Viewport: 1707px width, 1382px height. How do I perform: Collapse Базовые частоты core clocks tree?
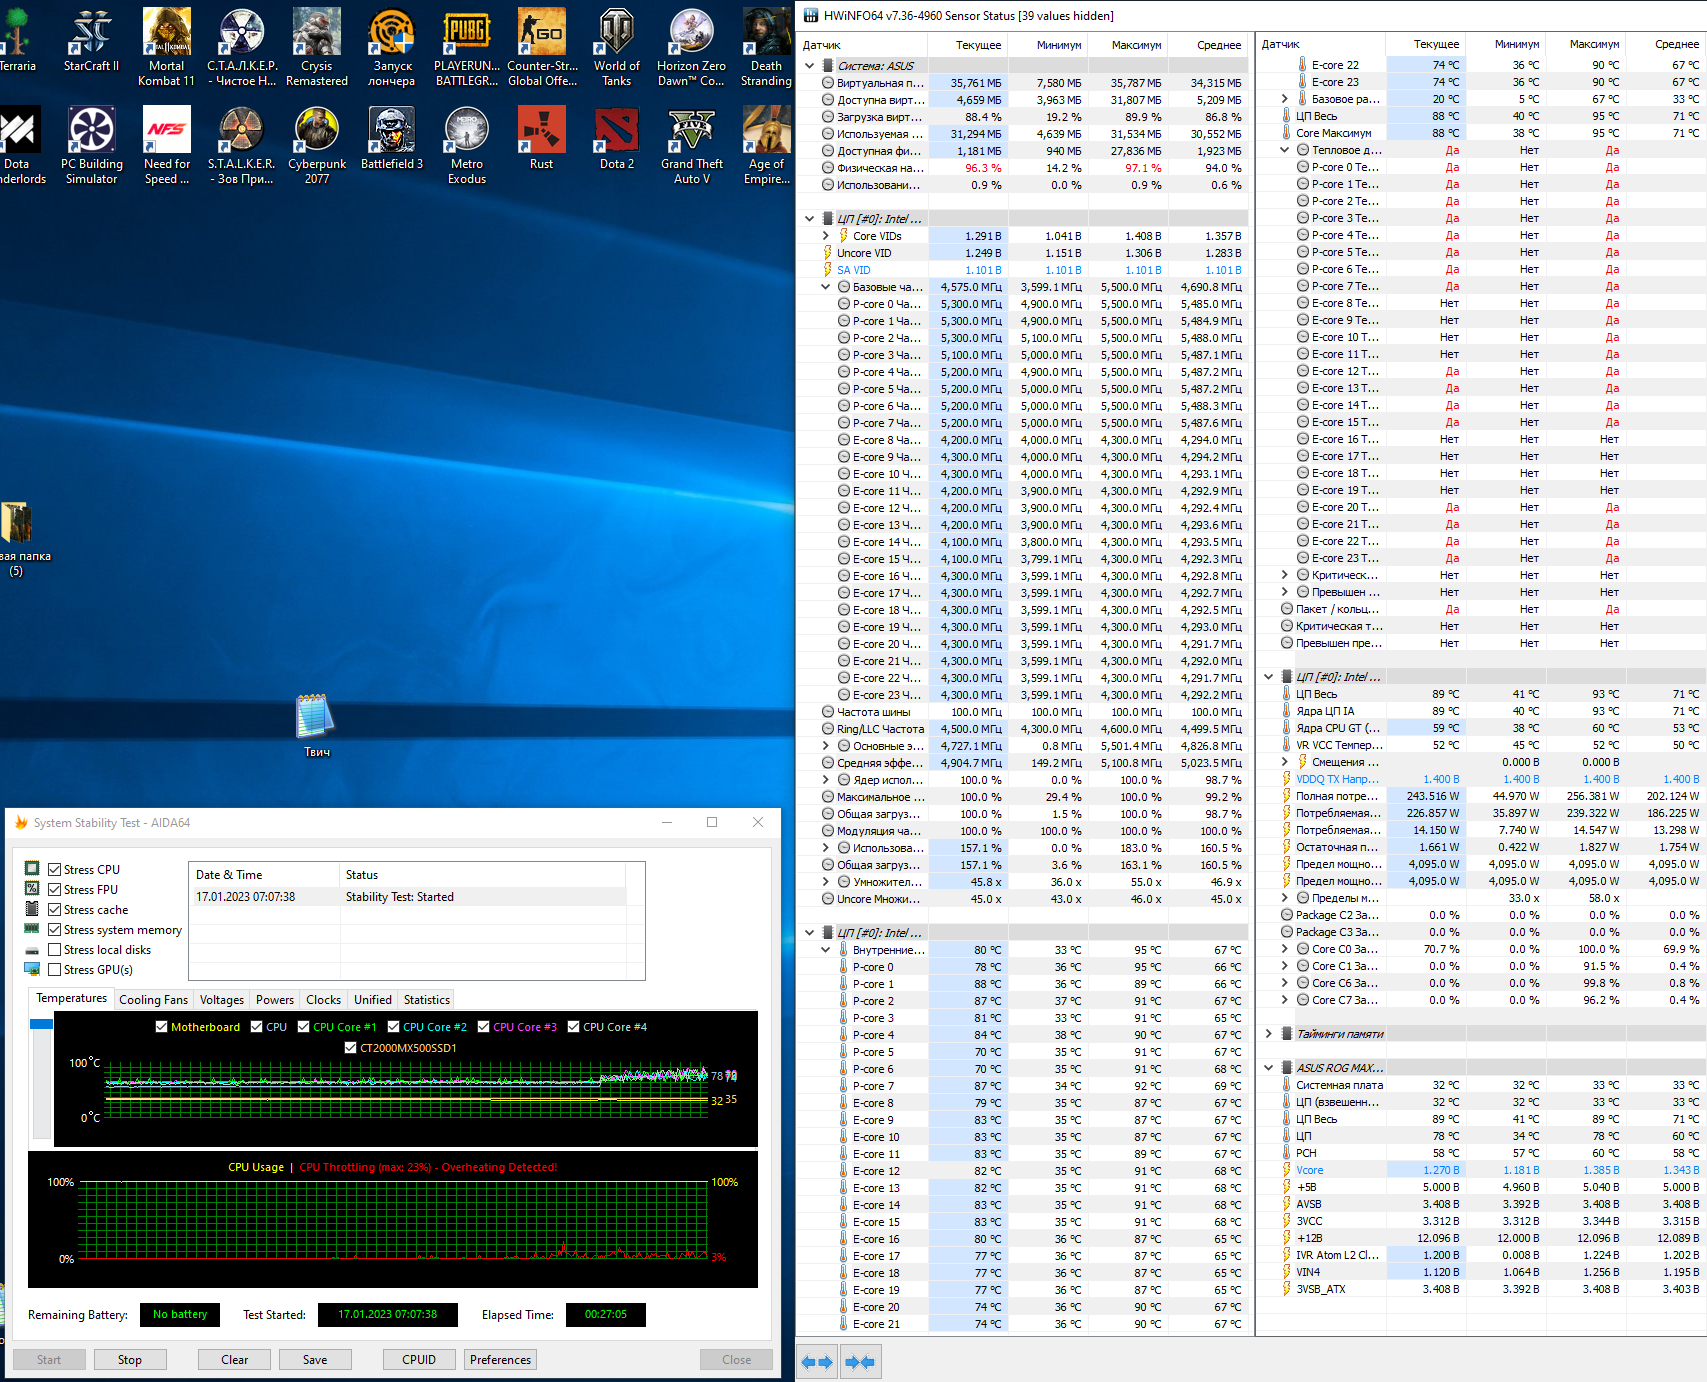click(826, 287)
